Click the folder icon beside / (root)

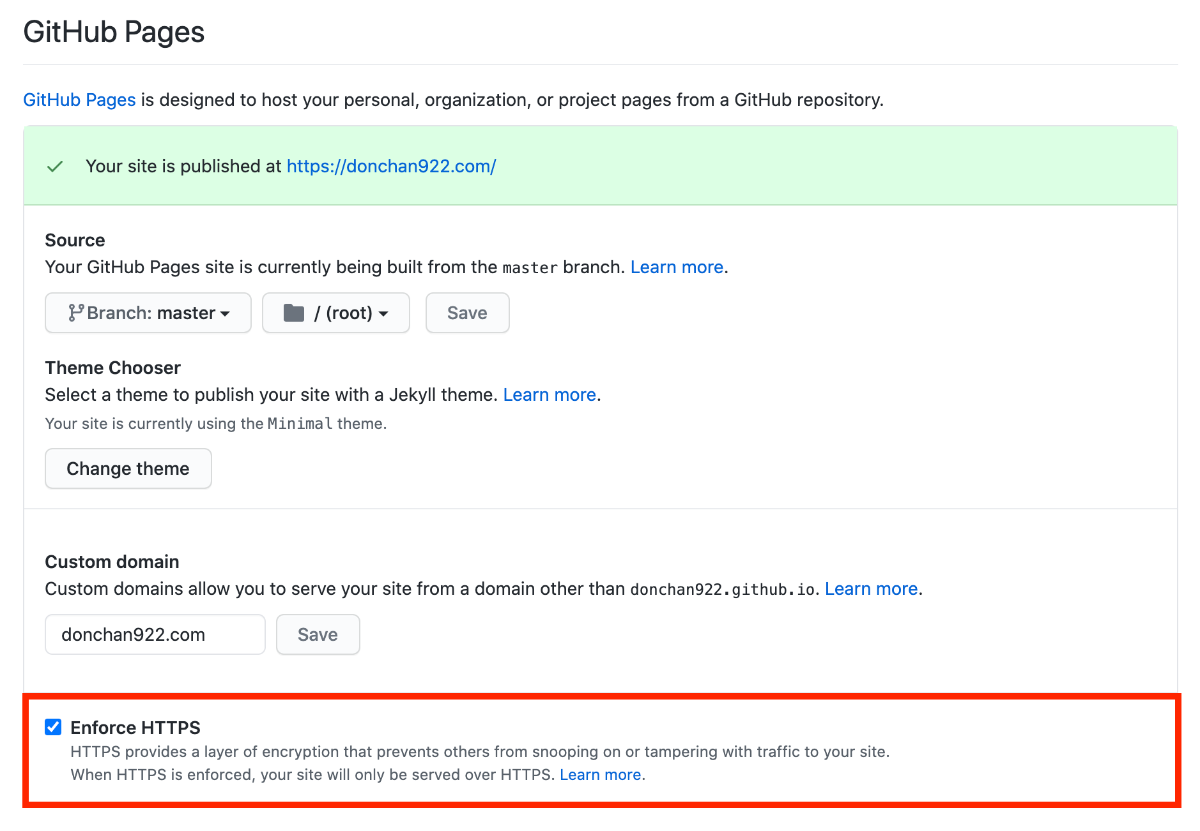(293, 313)
